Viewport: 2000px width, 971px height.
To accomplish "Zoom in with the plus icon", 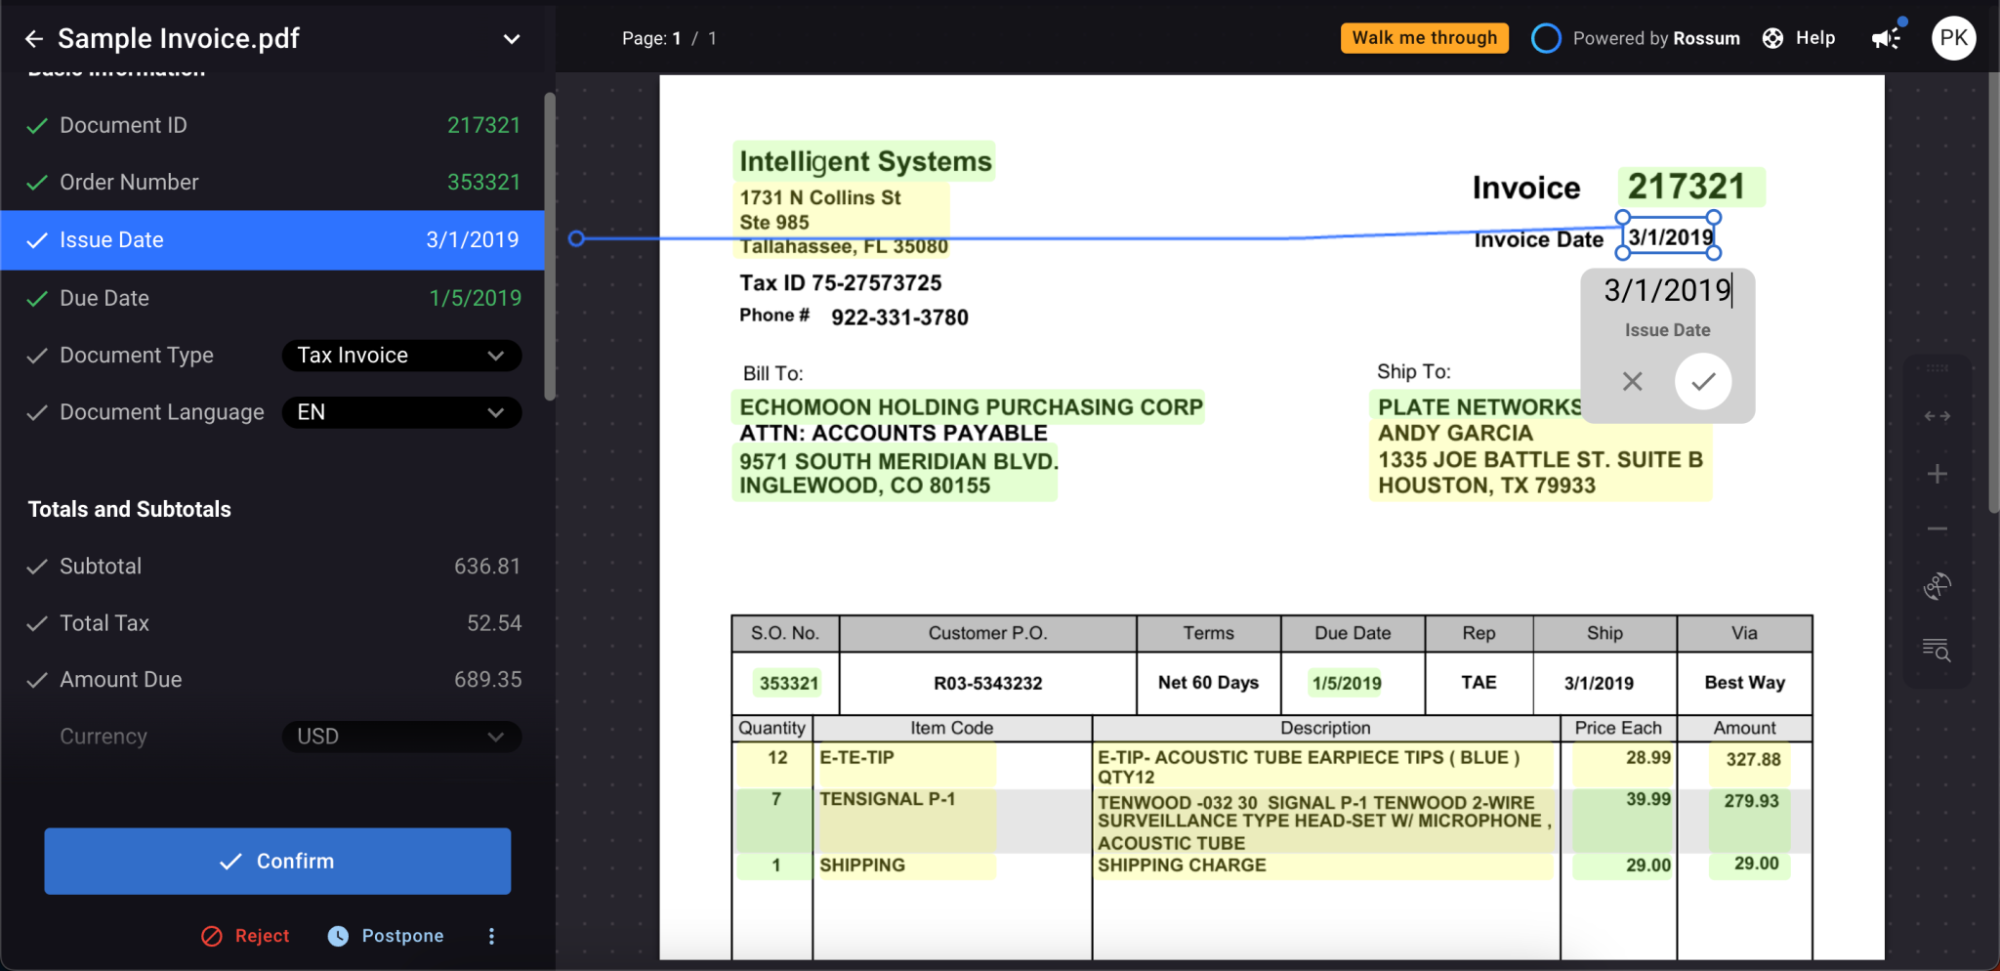I will (1937, 474).
